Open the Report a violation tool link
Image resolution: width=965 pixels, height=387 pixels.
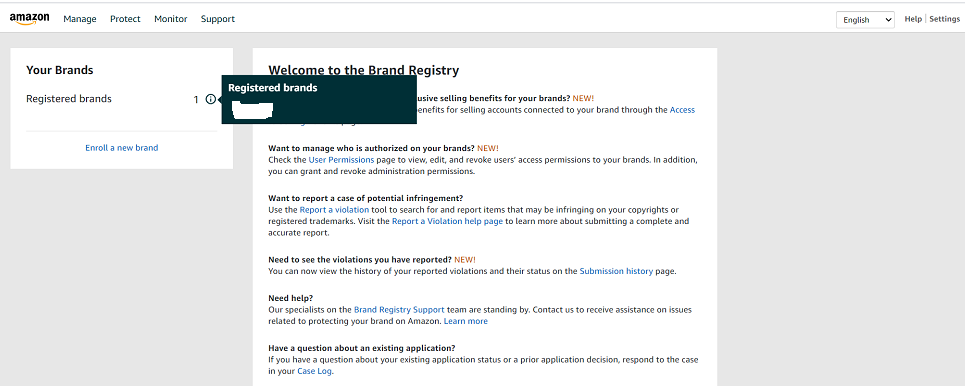pos(334,210)
